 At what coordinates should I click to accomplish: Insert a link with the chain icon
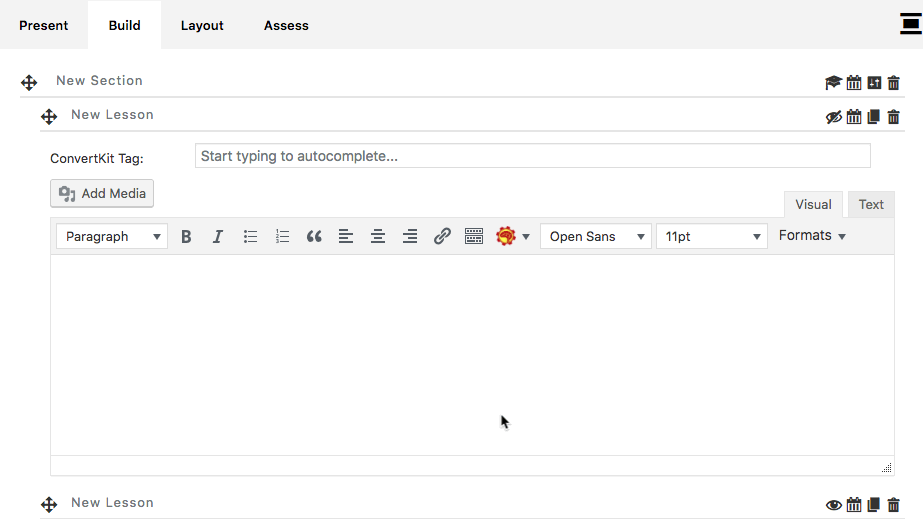point(442,237)
